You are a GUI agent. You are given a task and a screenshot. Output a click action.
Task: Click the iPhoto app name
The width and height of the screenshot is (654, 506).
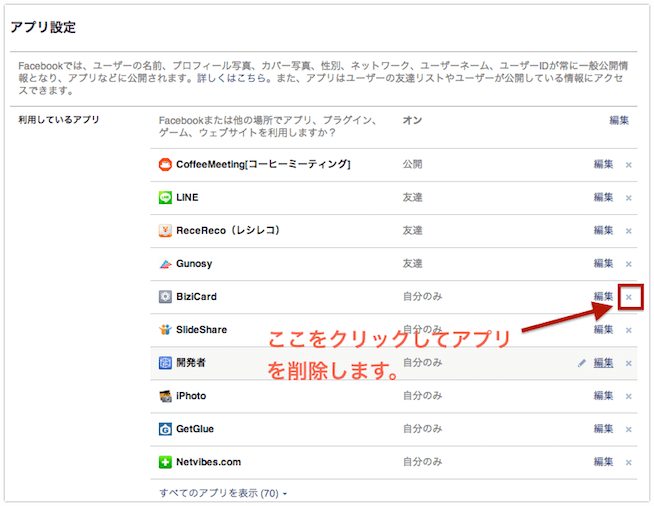pyautogui.click(x=191, y=396)
